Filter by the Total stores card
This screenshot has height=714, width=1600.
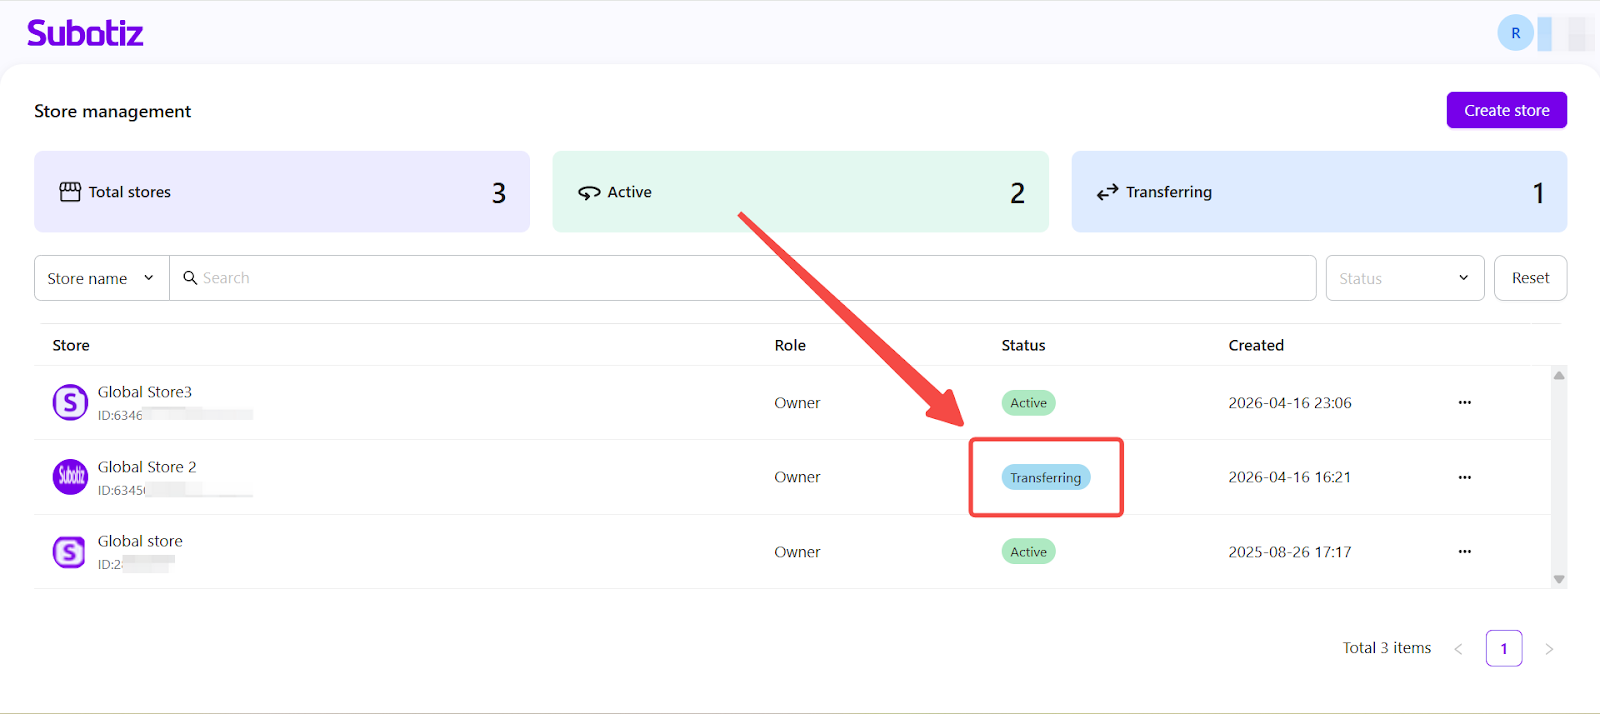point(282,192)
